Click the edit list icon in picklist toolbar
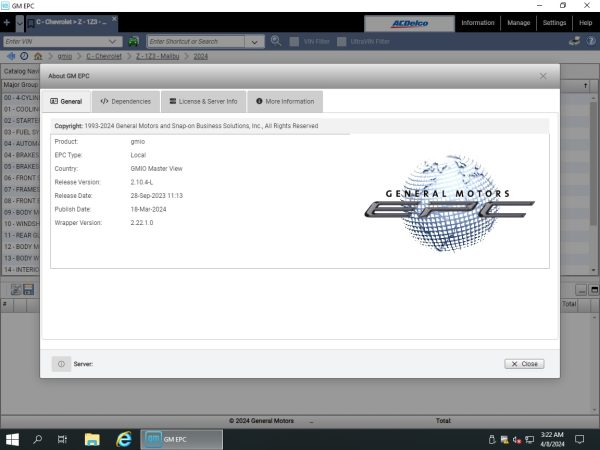The width and height of the screenshot is (600, 450). [x=16, y=290]
